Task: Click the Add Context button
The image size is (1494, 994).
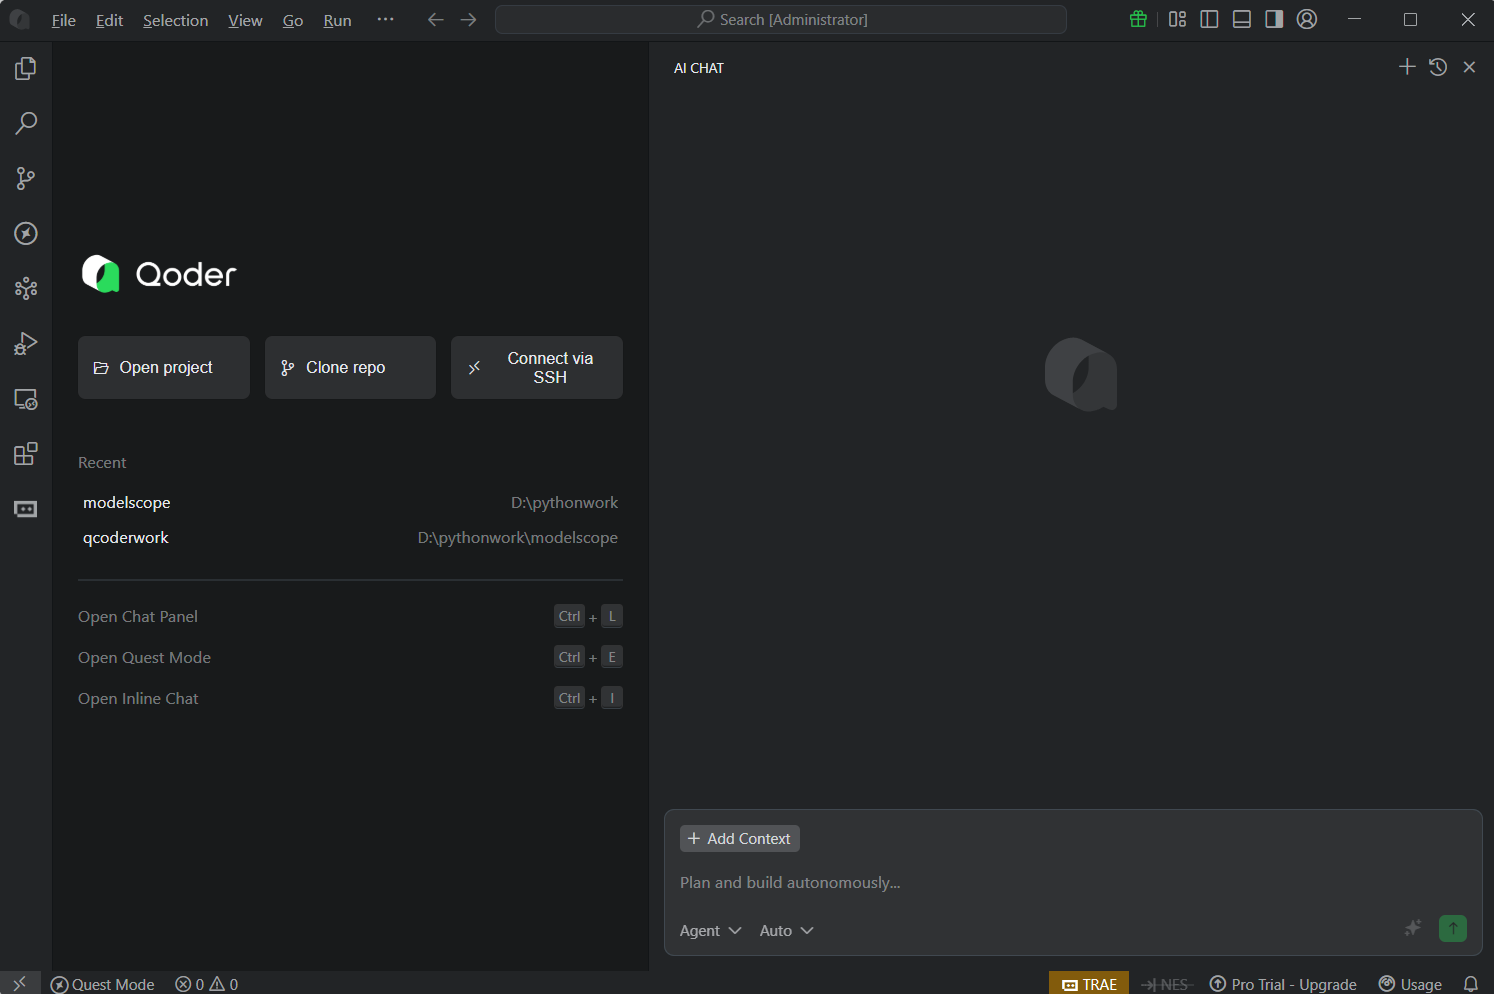Action: 740,838
